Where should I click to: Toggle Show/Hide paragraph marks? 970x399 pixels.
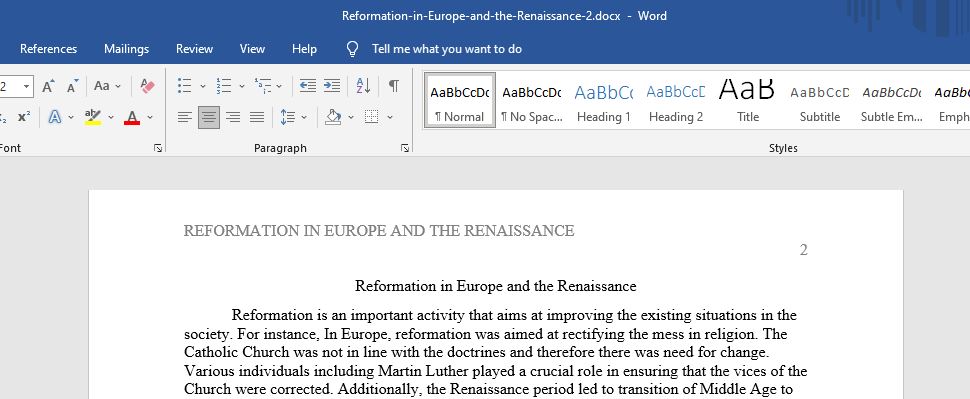click(x=393, y=86)
